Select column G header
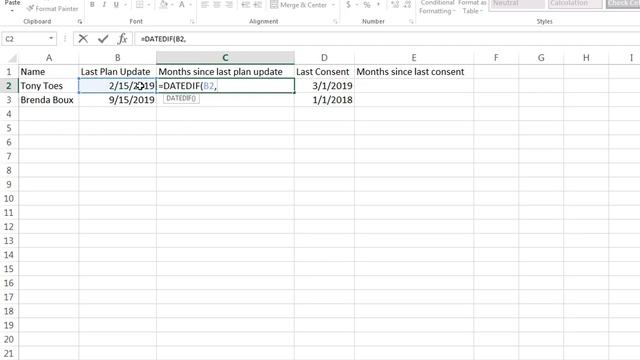 pos(541,58)
